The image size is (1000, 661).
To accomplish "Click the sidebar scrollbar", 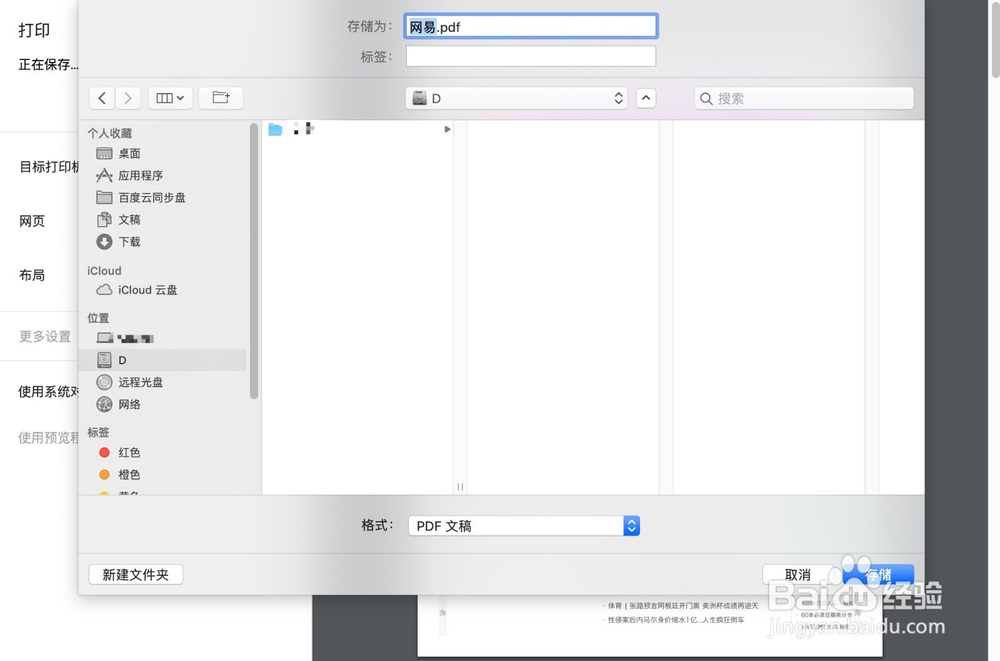I will (254, 262).
